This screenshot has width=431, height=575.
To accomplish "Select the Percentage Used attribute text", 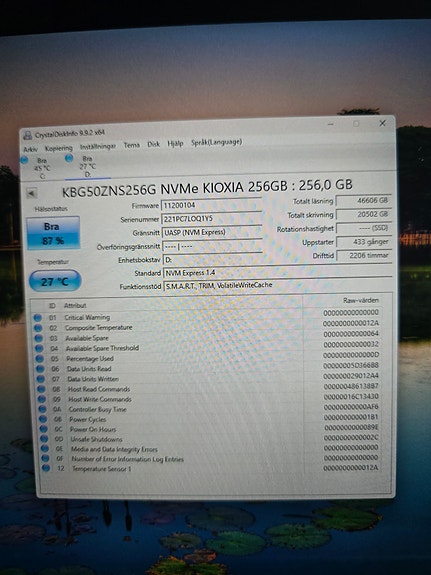I will coord(90,359).
